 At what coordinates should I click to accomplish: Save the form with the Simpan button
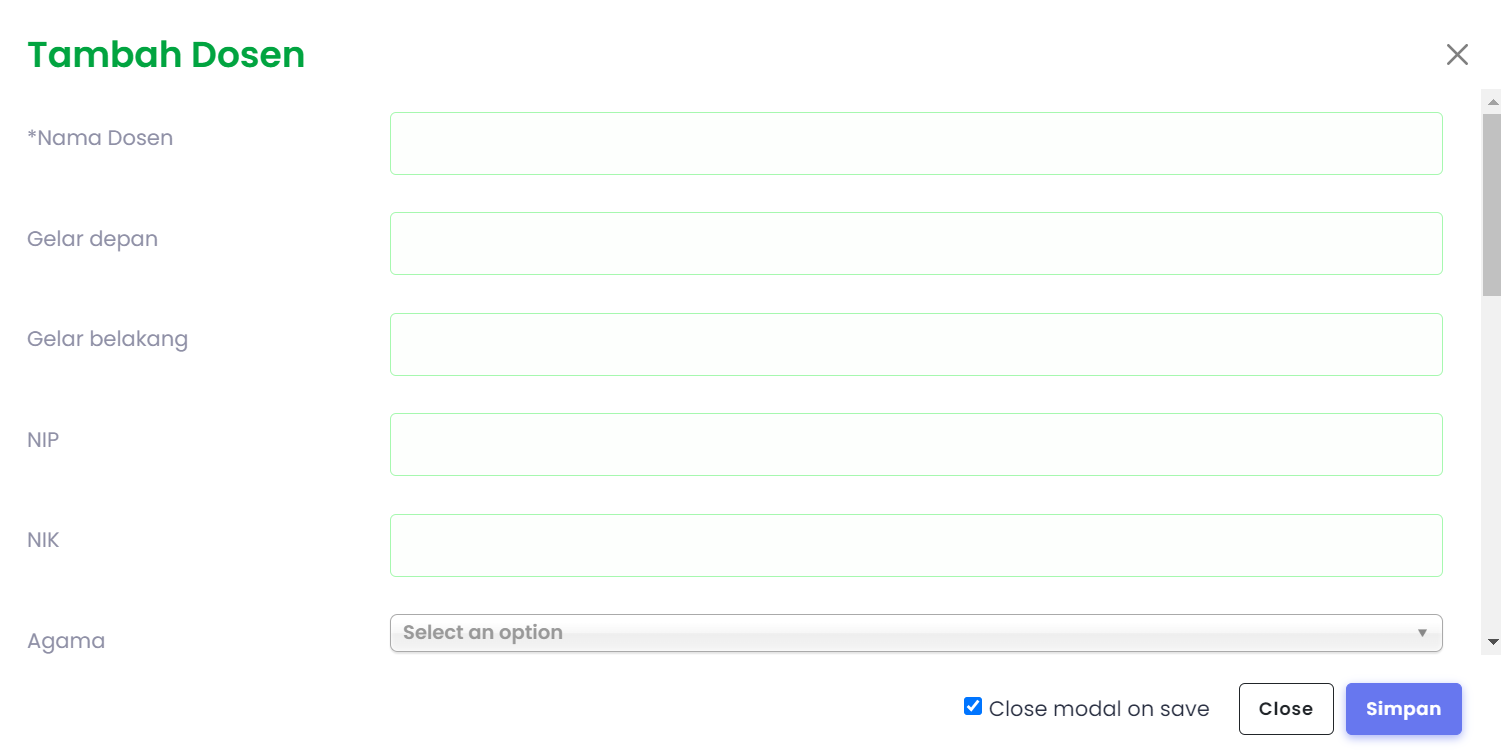pyautogui.click(x=1403, y=709)
